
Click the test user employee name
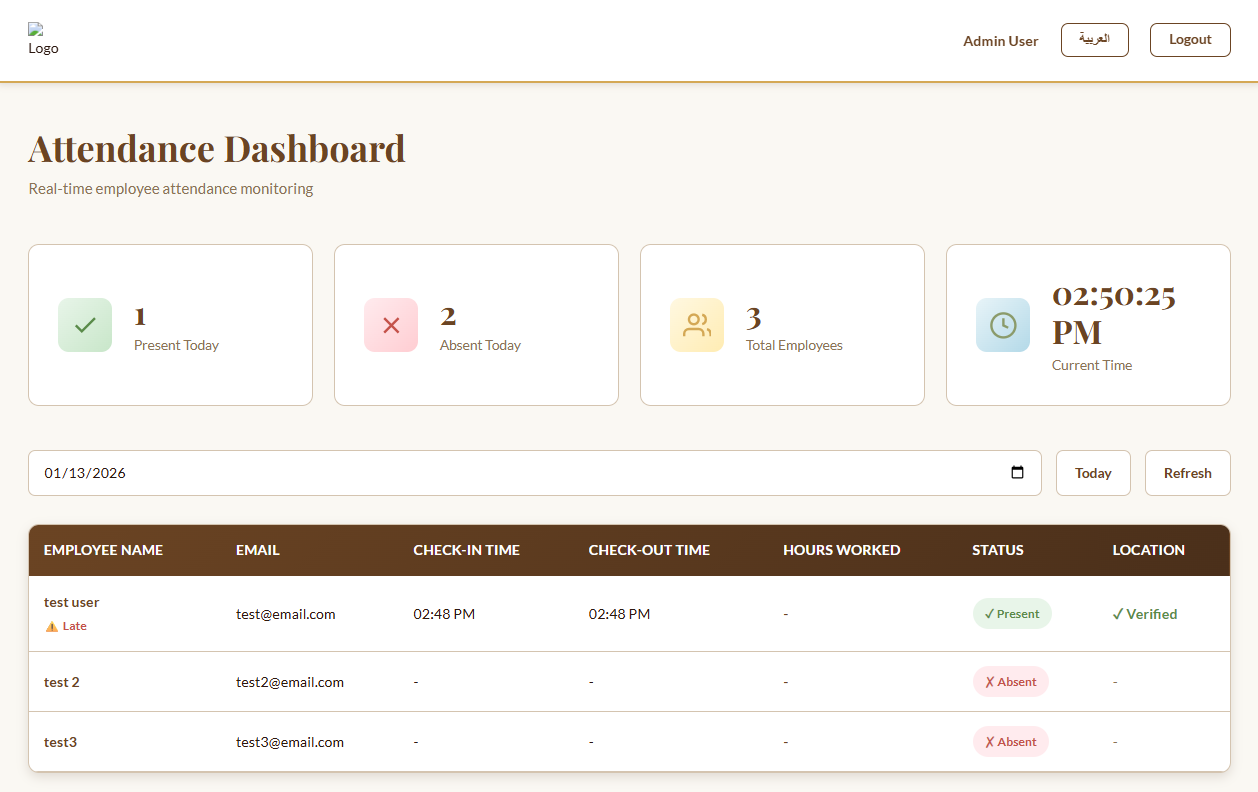71,602
